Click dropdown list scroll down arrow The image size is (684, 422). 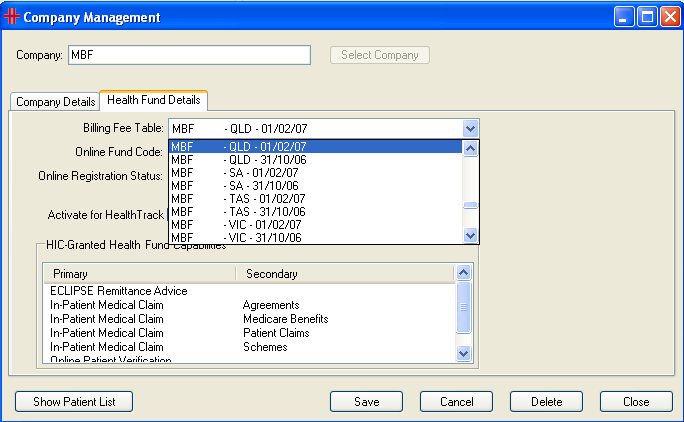[x=470, y=236]
